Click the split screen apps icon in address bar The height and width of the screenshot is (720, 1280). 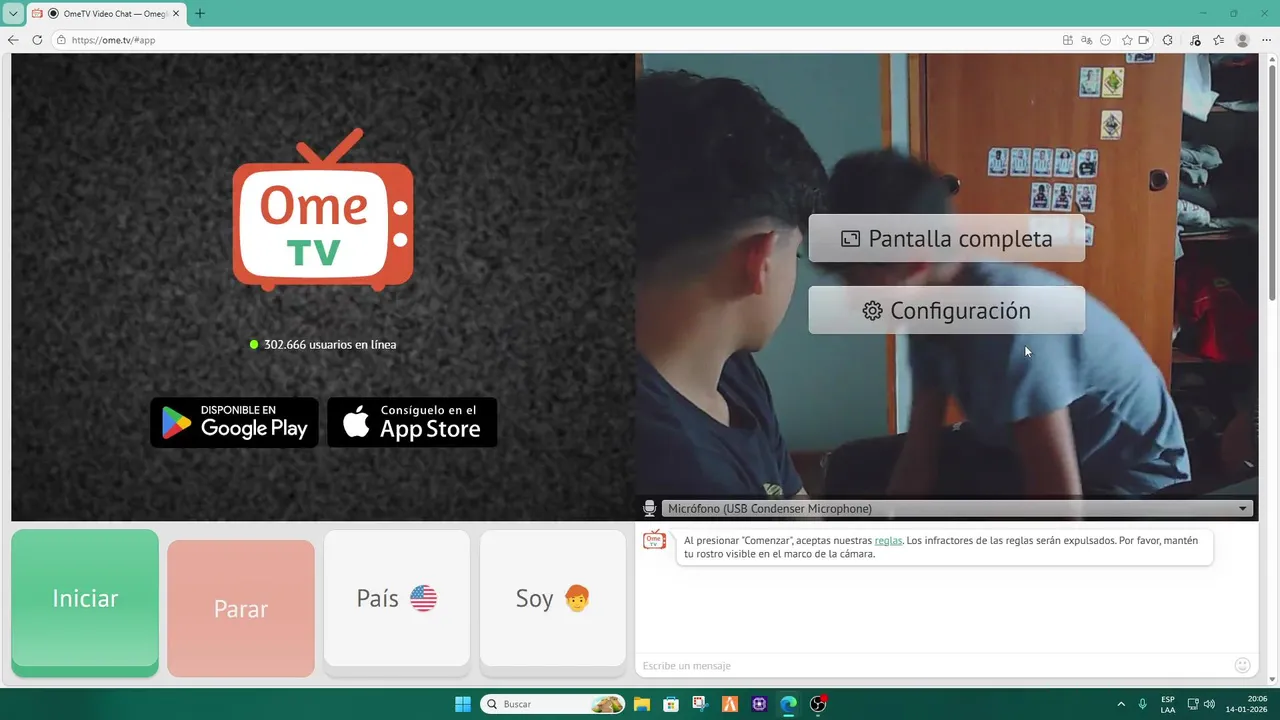click(1068, 40)
